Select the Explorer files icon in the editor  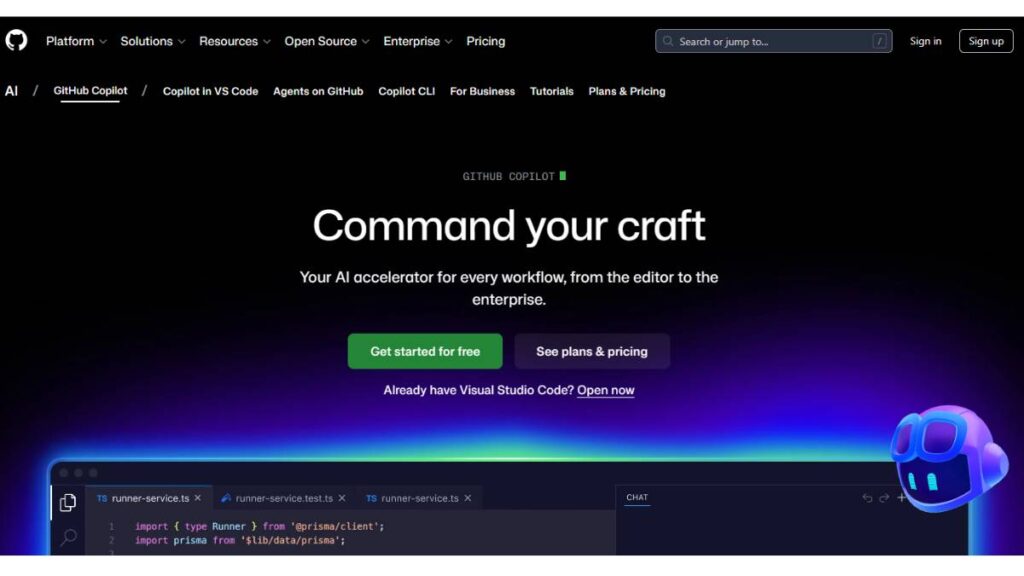(67, 502)
